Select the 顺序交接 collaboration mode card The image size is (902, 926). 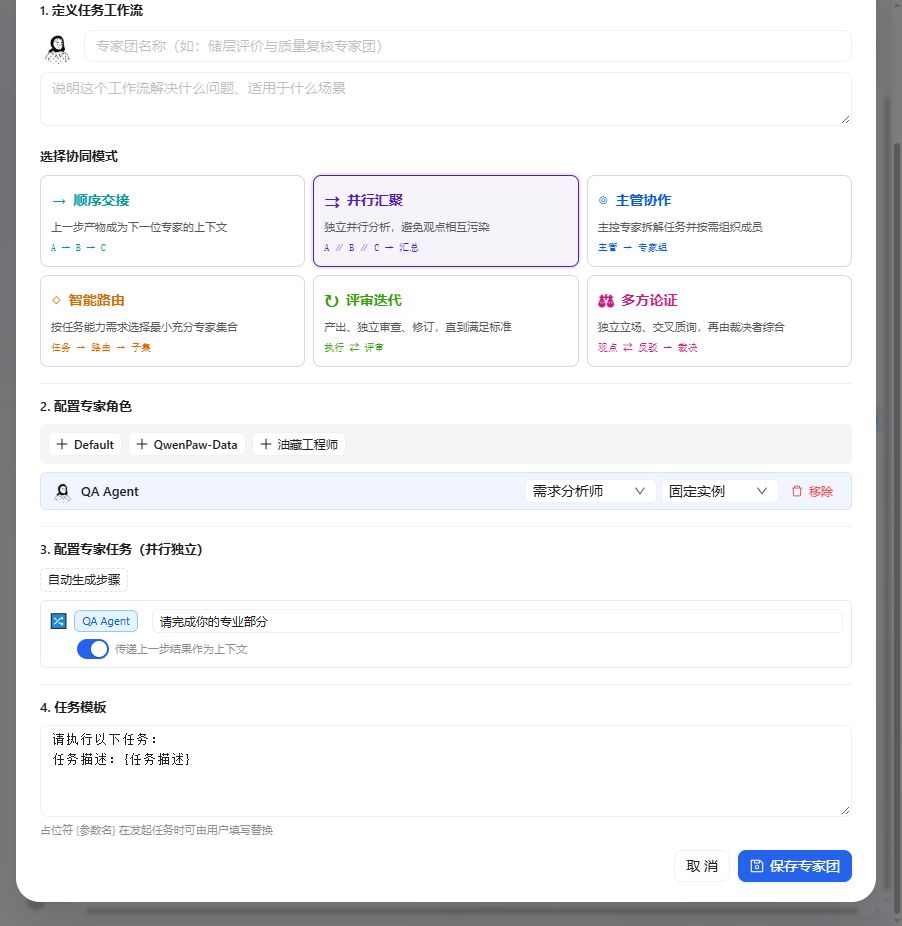point(172,221)
